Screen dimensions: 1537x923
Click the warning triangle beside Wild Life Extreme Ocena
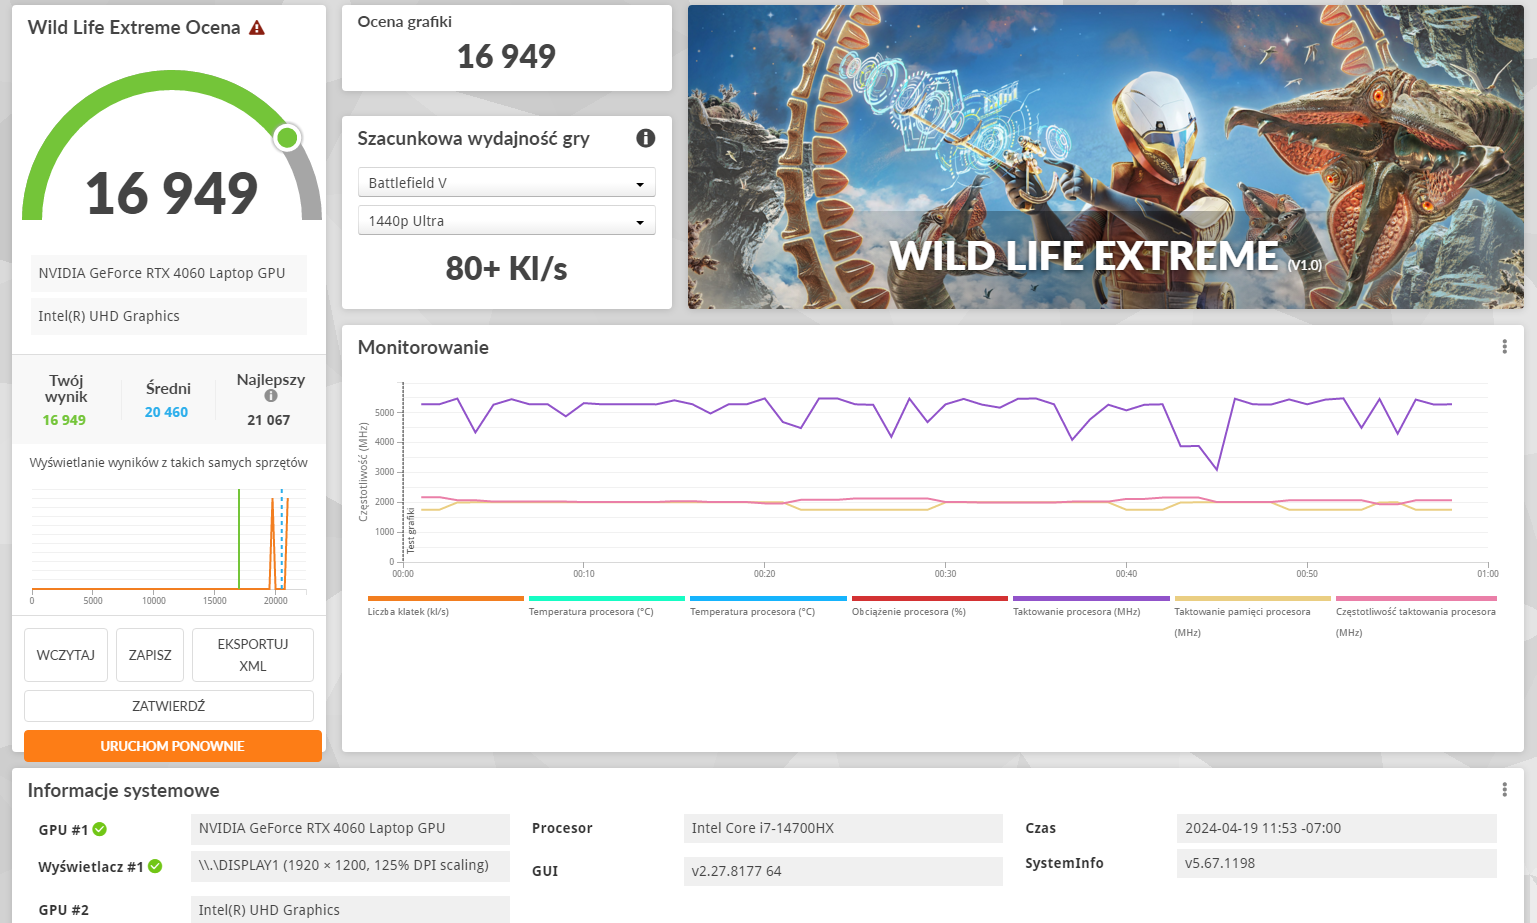point(257,28)
